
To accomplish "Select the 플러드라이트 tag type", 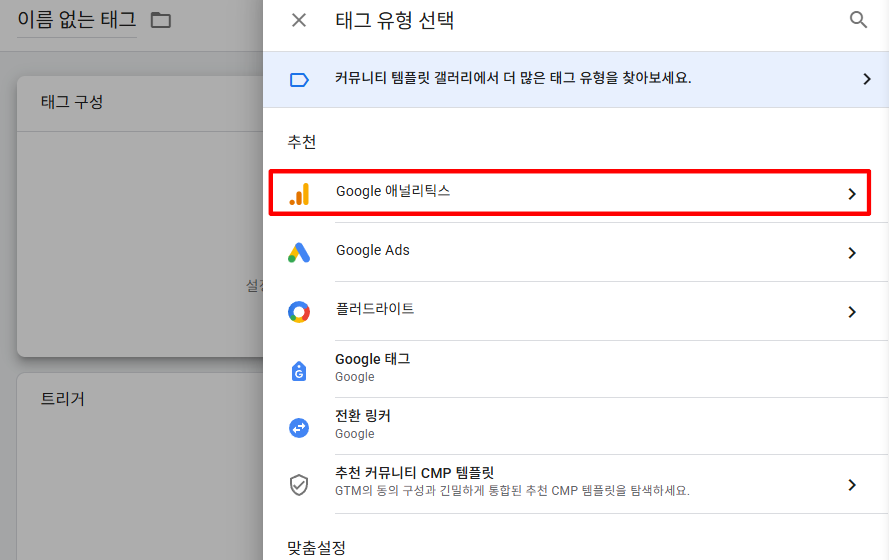I will click(575, 311).
